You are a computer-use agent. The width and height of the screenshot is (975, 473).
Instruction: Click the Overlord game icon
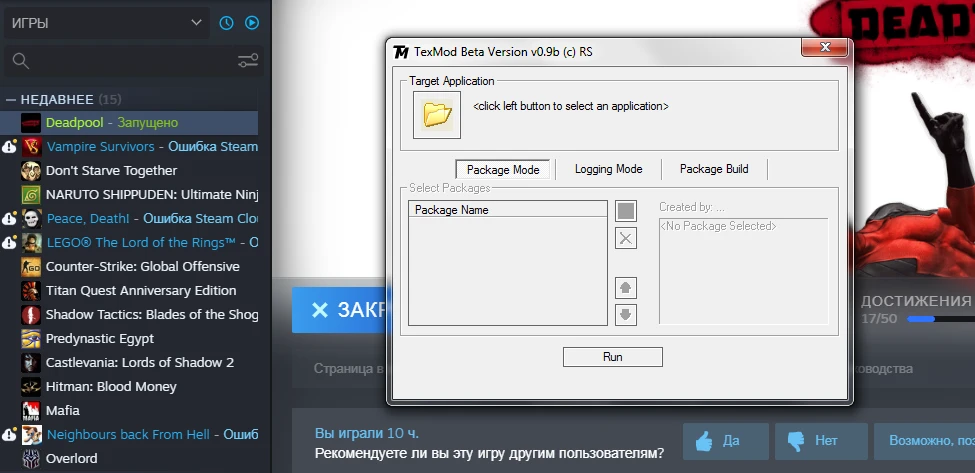click(x=31, y=459)
